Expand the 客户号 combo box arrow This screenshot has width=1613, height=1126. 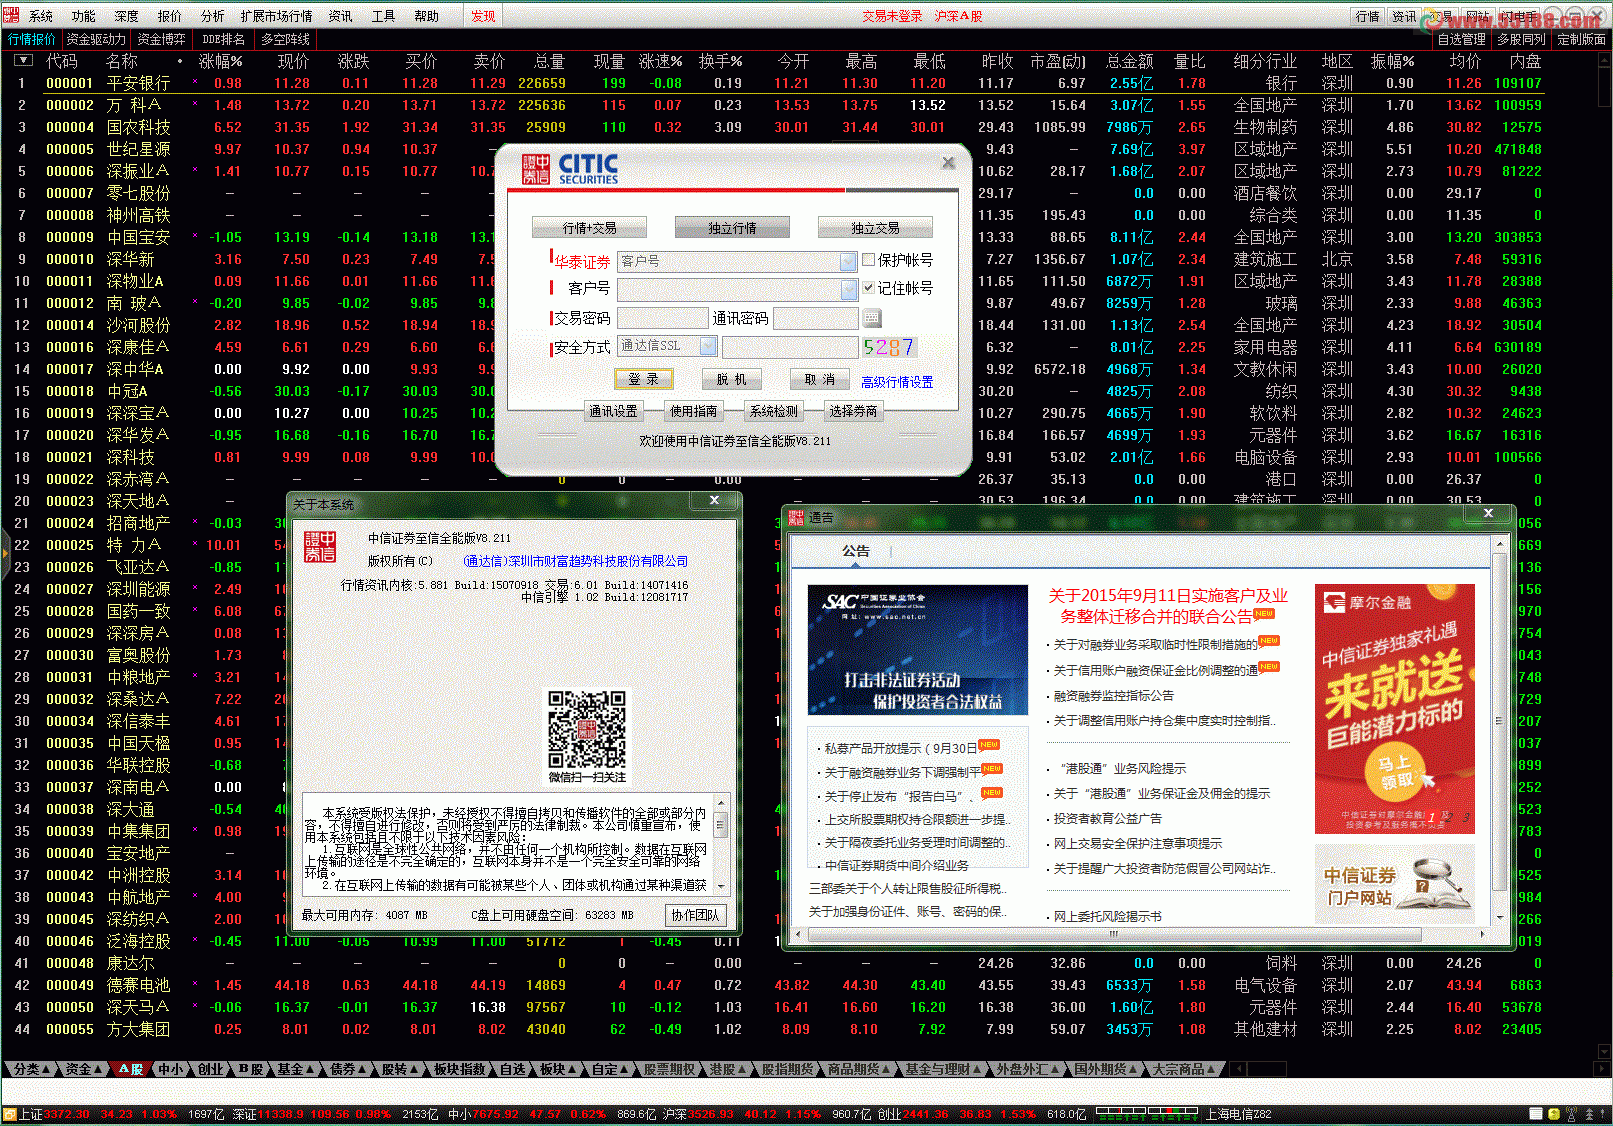click(x=849, y=289)
